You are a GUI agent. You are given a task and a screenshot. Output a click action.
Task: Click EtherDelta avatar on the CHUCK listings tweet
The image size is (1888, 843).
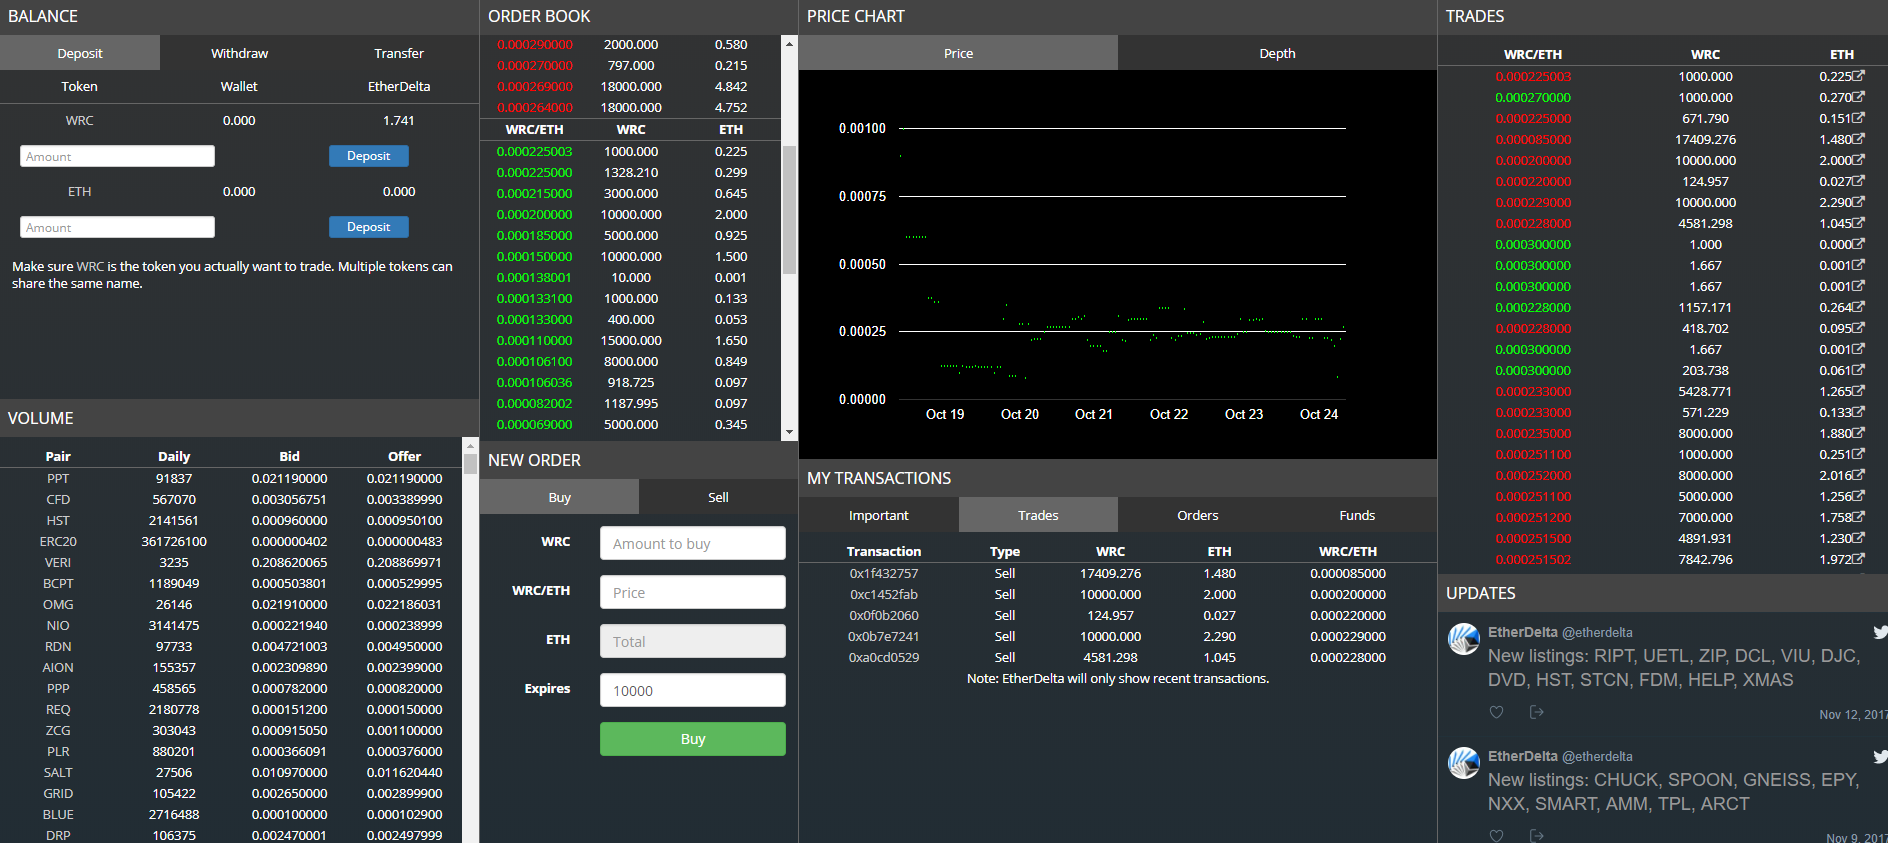pyautogui.click(x=1464, y=763)
